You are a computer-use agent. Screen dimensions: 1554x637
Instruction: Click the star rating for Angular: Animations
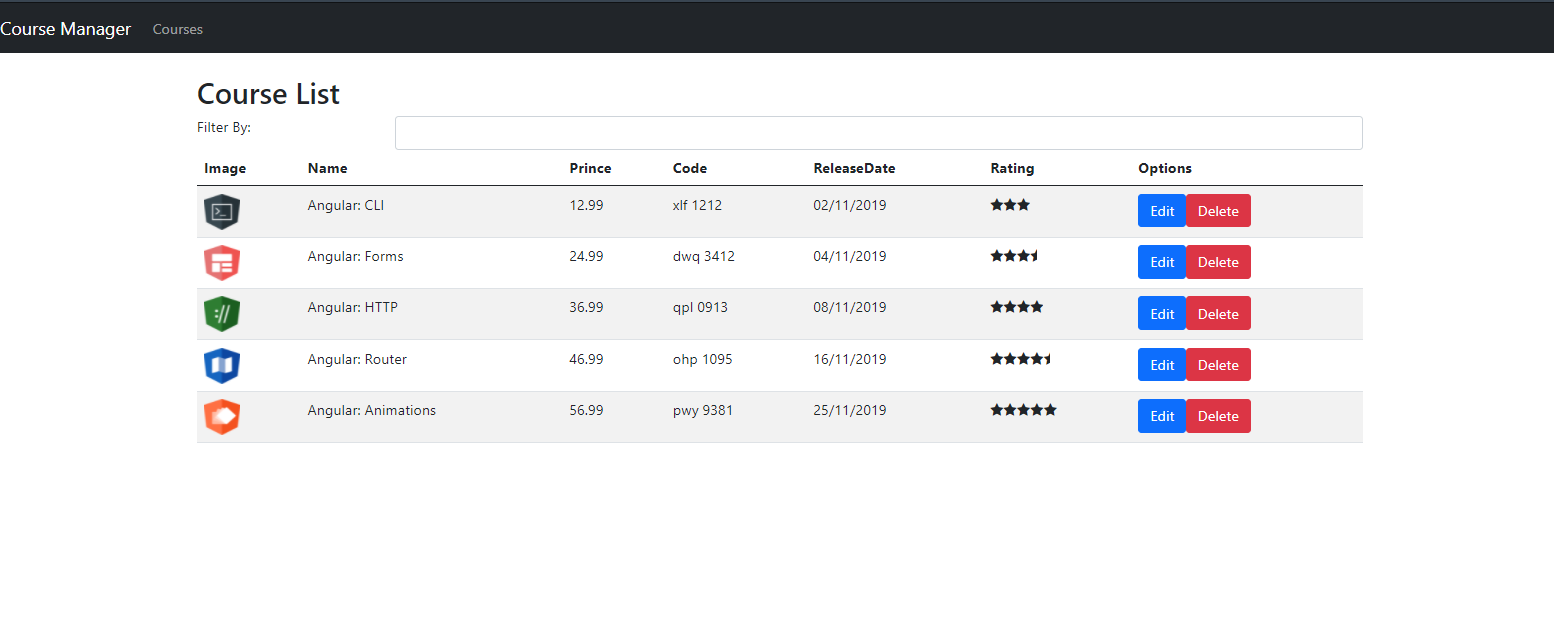point(1024,410)
